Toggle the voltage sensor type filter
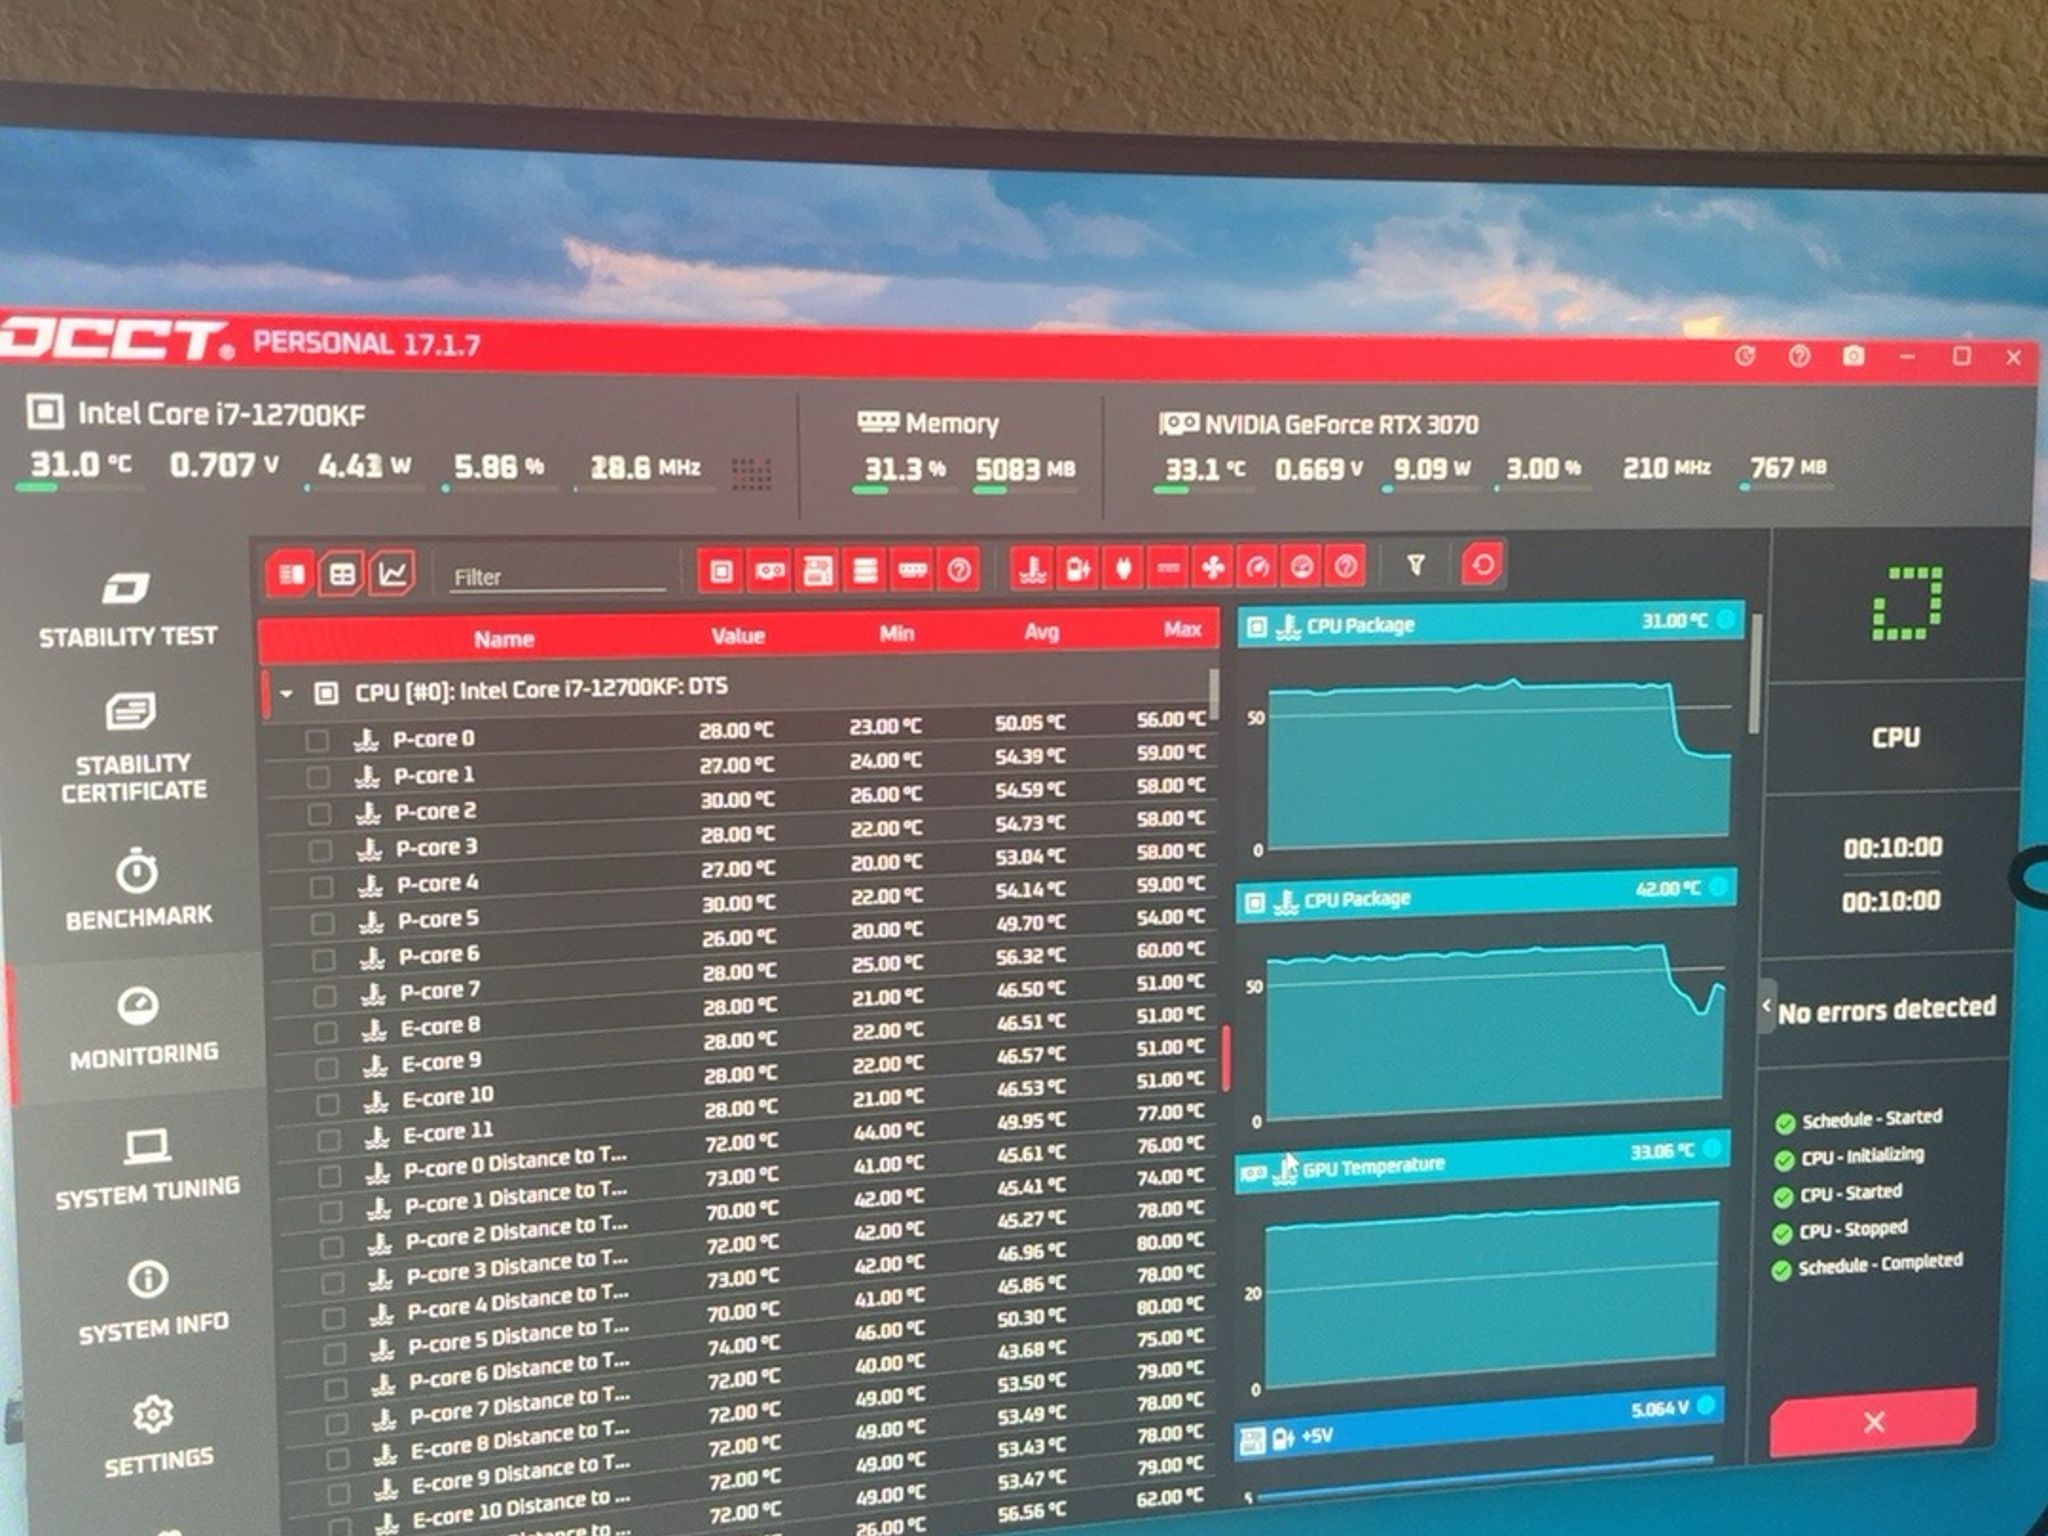Screen dimensions: 2048x1536 click(x=1078, y=570)
